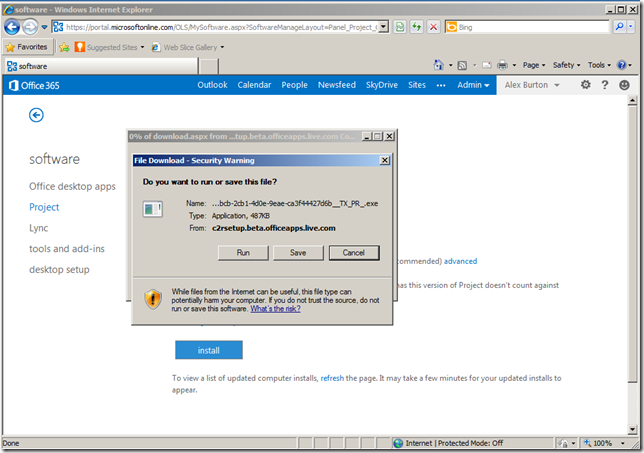The width and height of the screenshot is (644, 453).
Task: Select the software browser tab
Action: (x=101, y=66)
